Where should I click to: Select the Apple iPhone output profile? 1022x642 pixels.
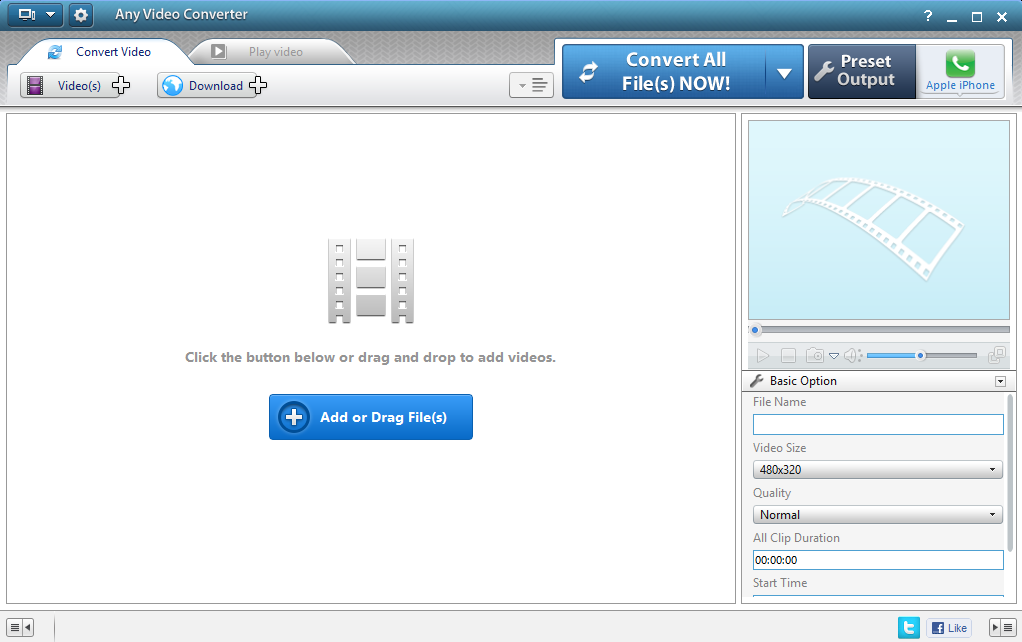pyautogui.click(x=960, y=72)
